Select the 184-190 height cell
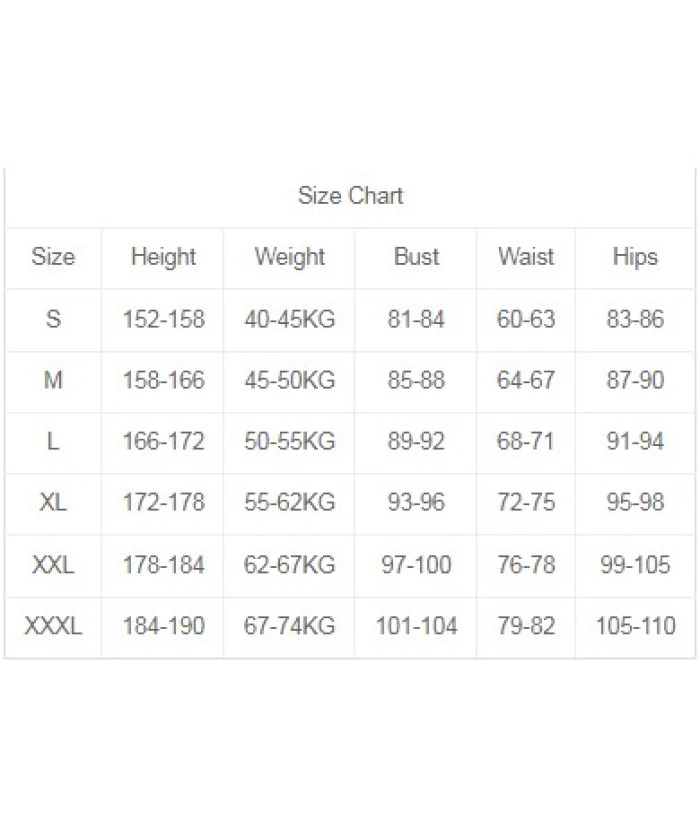Image resolution: width=700 pixels, height=823 pixels. pyautogui.click(x=163, y=627)
